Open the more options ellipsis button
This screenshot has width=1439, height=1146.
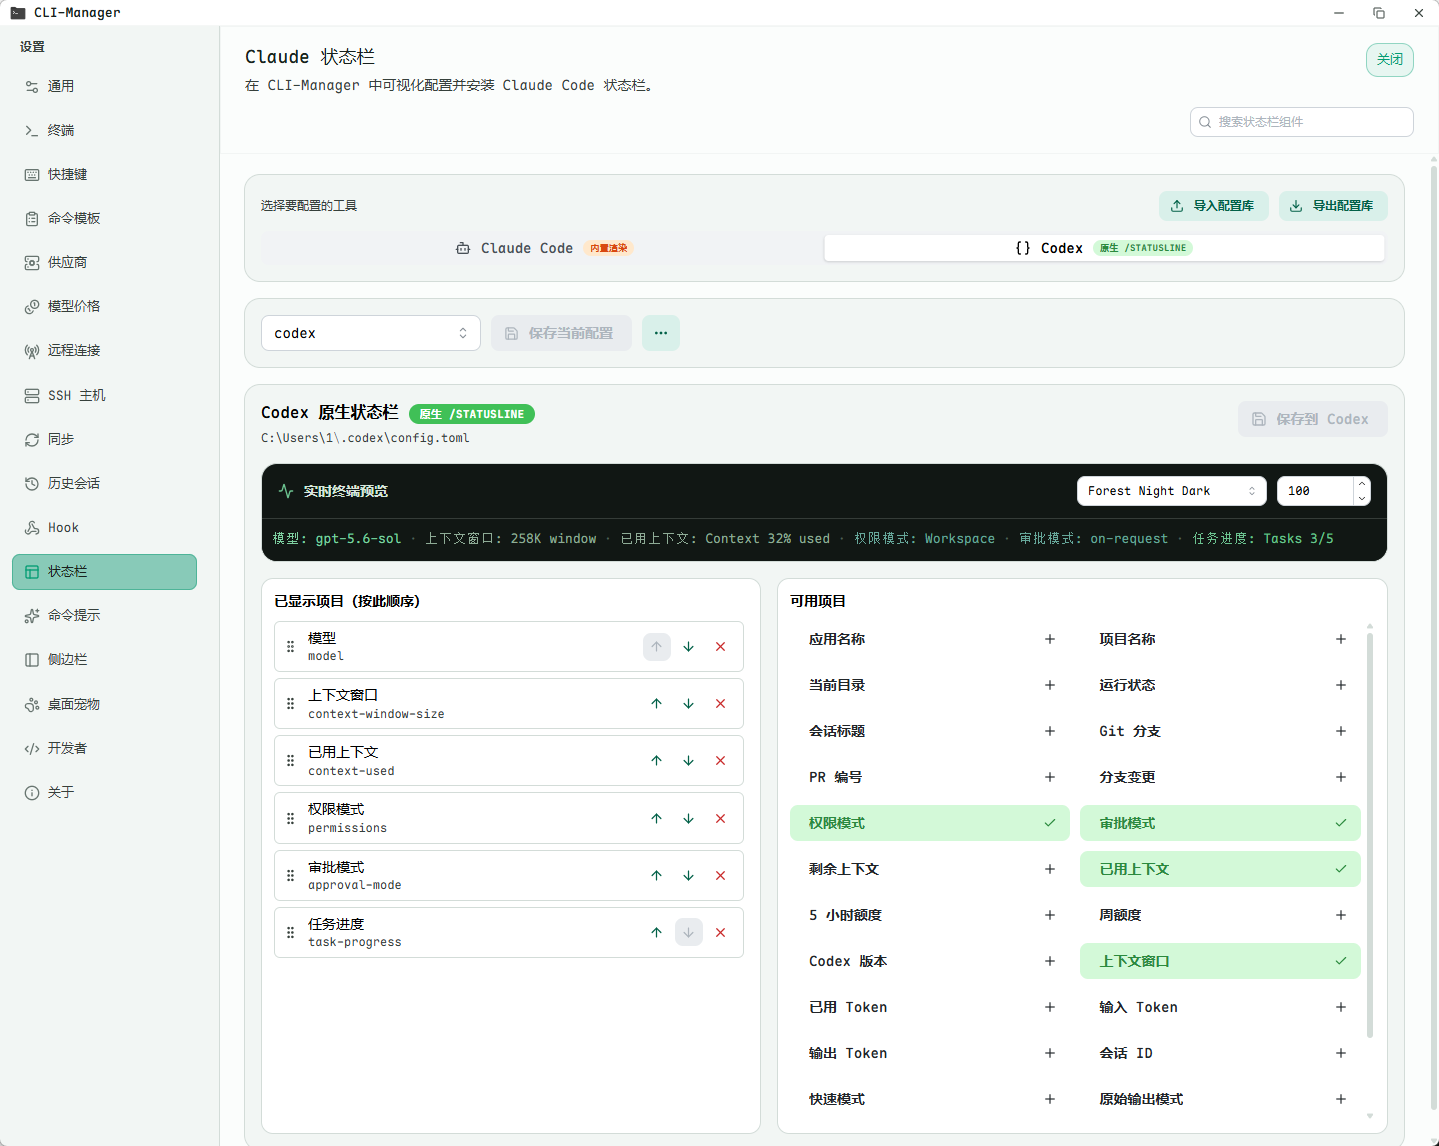[x=661, y=333]
